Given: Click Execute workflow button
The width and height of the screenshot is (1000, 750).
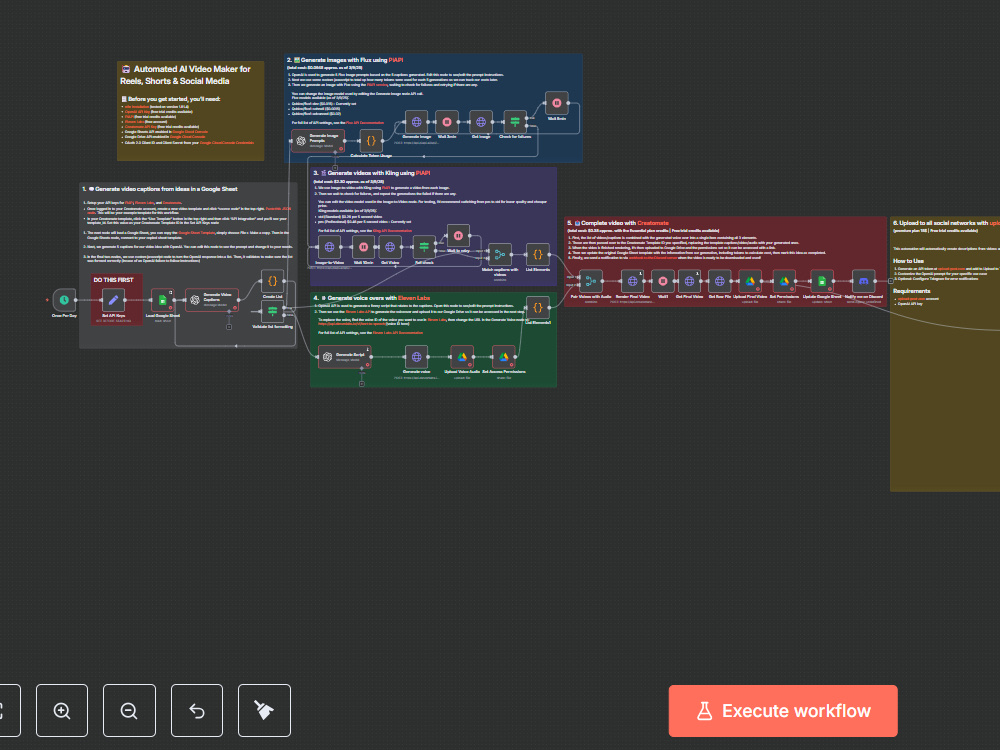Looking at the screenshot, I should (x=783, y=710).
